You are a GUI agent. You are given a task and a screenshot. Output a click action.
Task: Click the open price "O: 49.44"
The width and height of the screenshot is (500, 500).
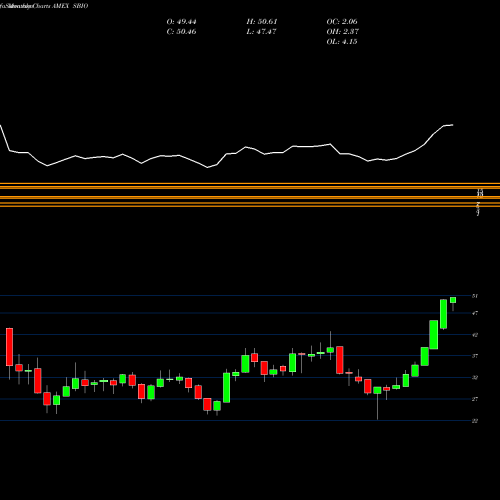tap(181, 22)
